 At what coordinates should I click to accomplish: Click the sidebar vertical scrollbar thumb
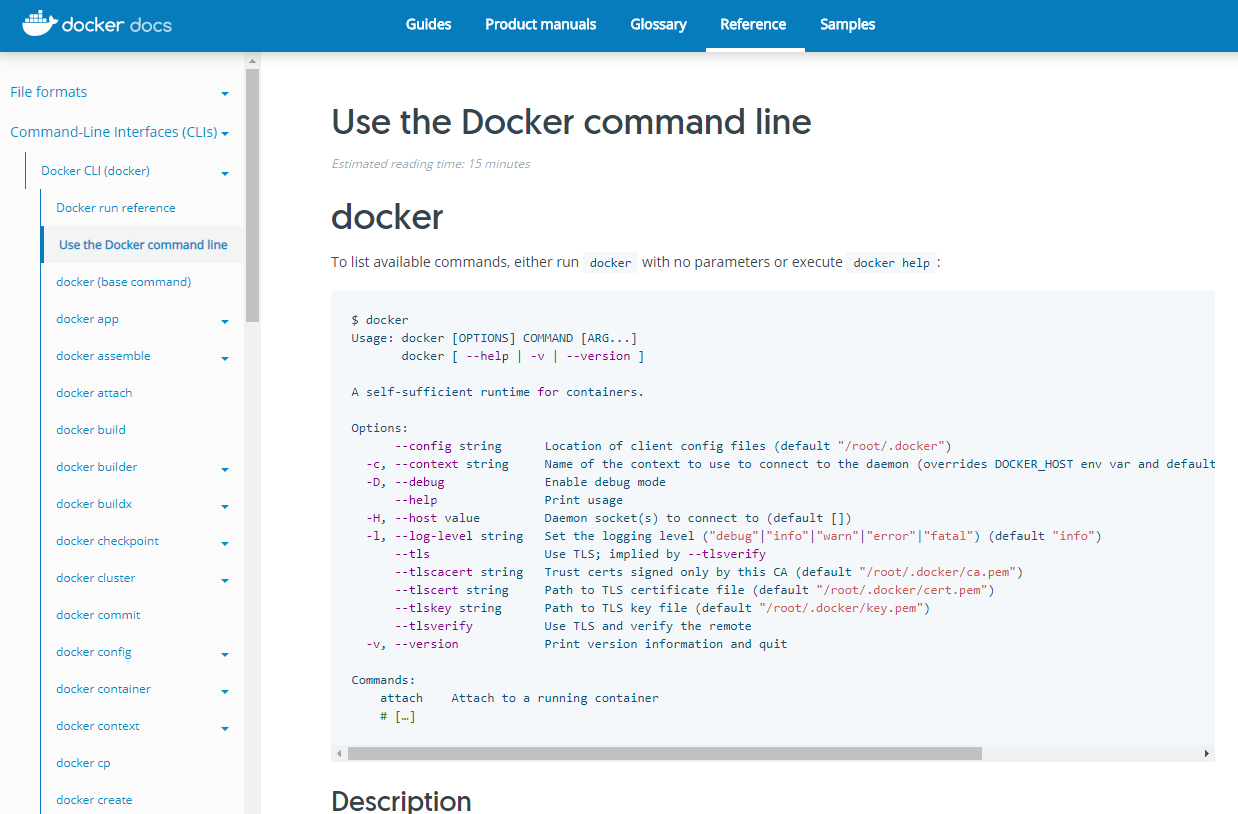[x=252, y=190]
